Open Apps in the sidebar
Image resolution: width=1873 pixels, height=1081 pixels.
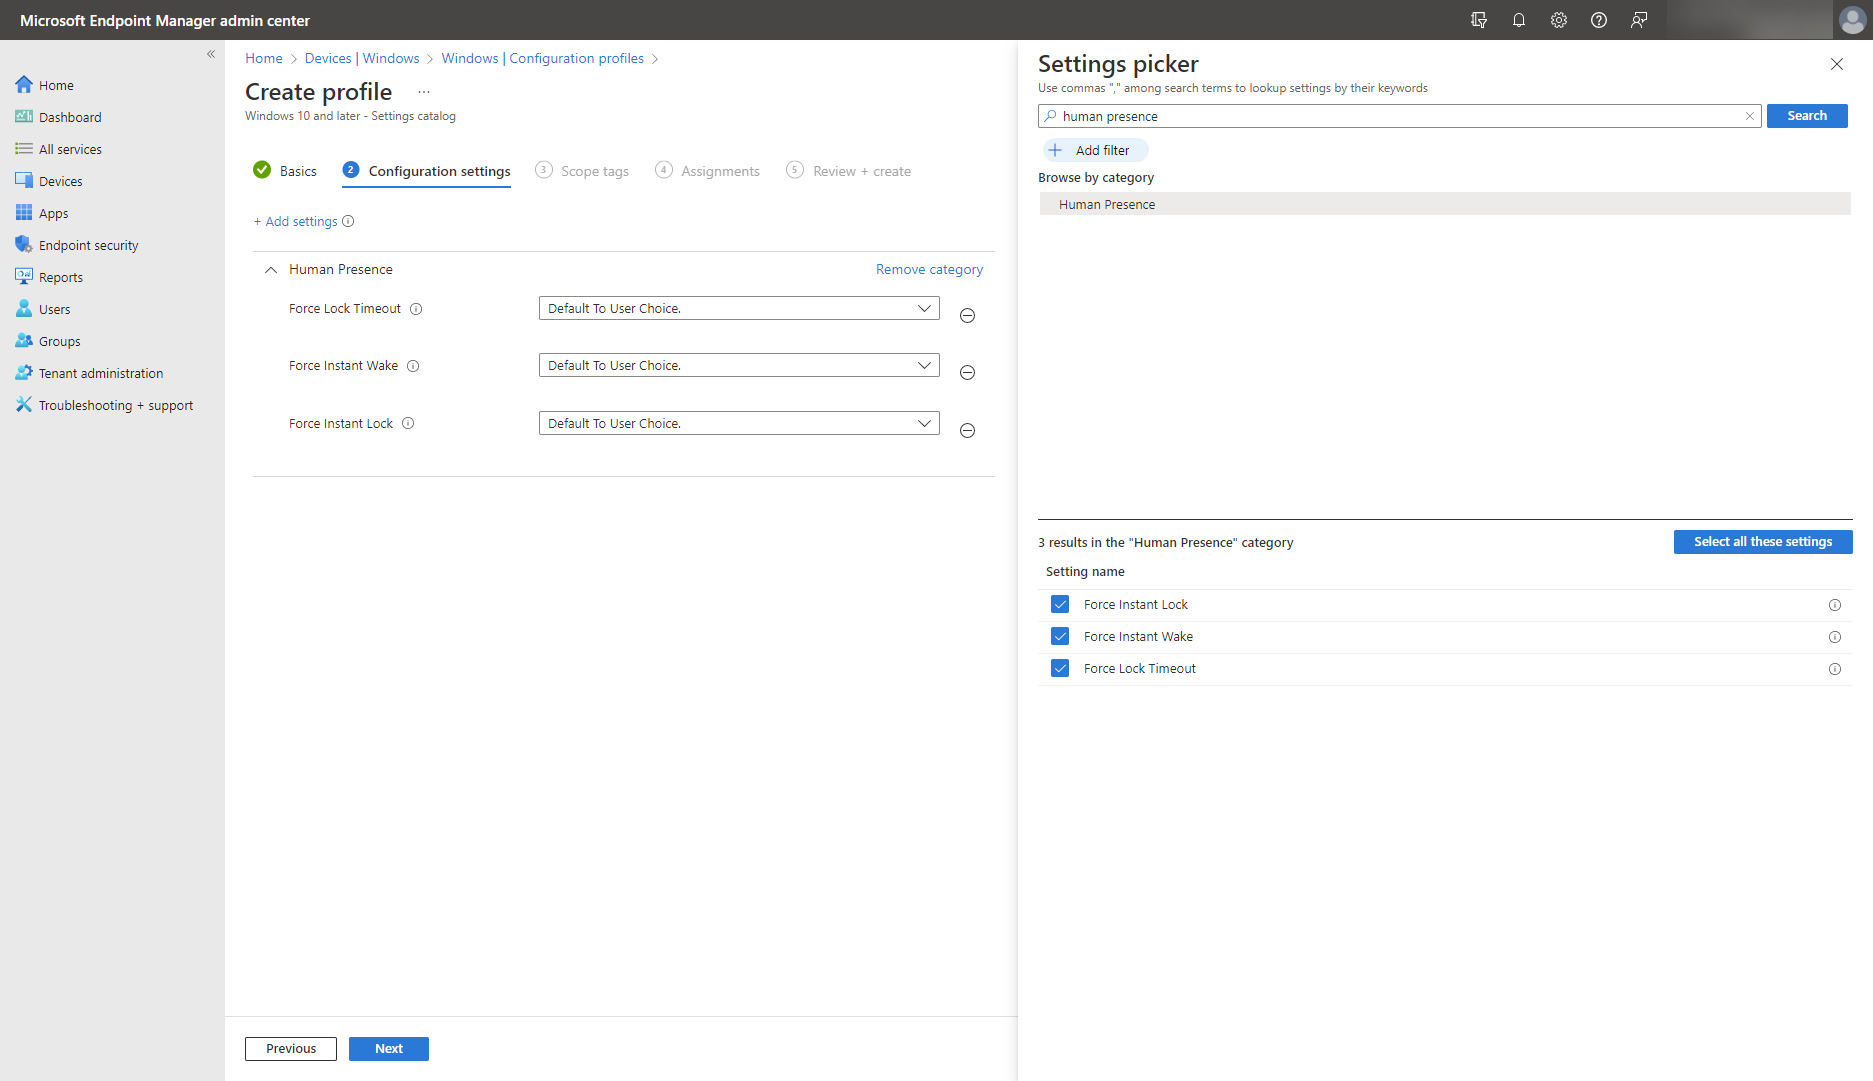pyautogui.click(x=53, y=213)
